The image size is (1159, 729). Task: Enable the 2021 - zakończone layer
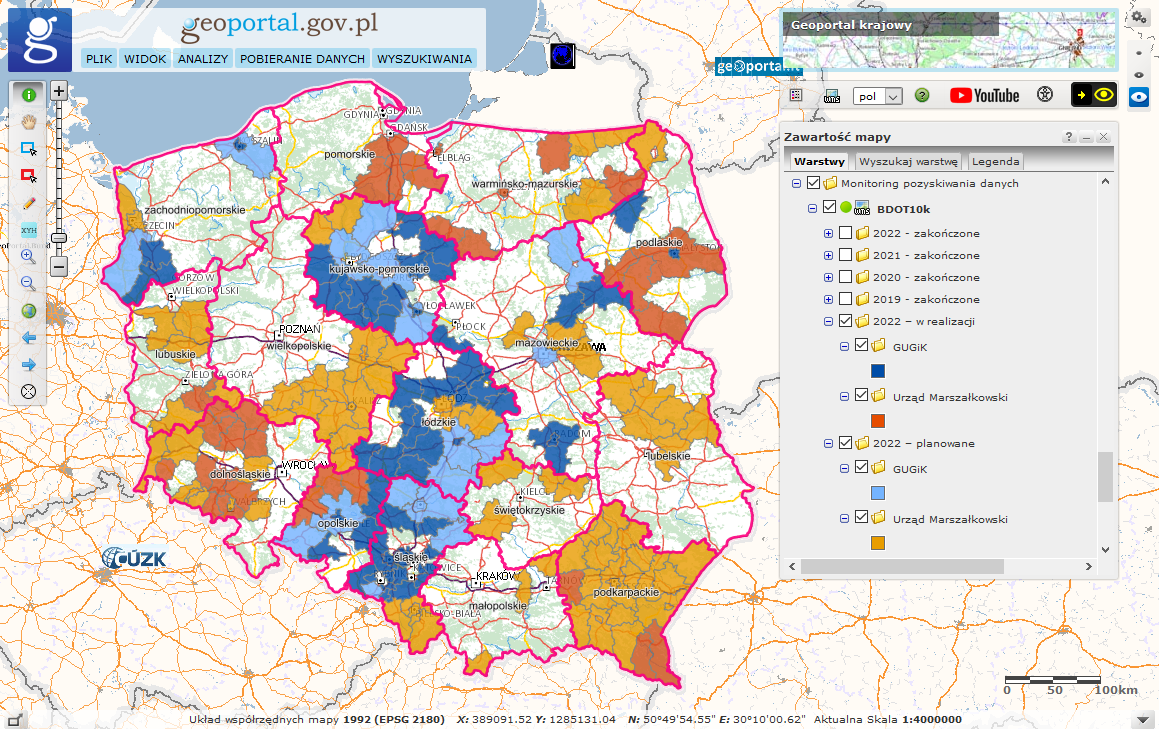coord(846,255)
